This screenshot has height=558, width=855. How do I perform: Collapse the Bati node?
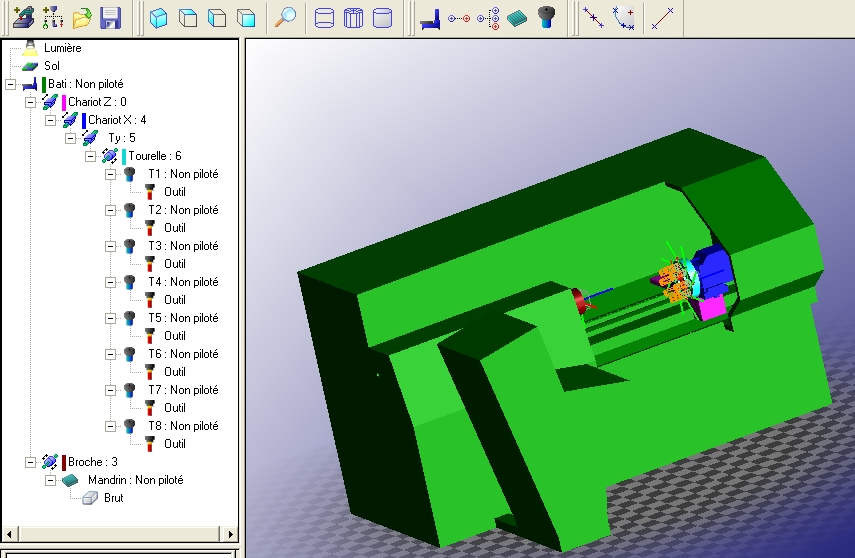click(10, 84)
